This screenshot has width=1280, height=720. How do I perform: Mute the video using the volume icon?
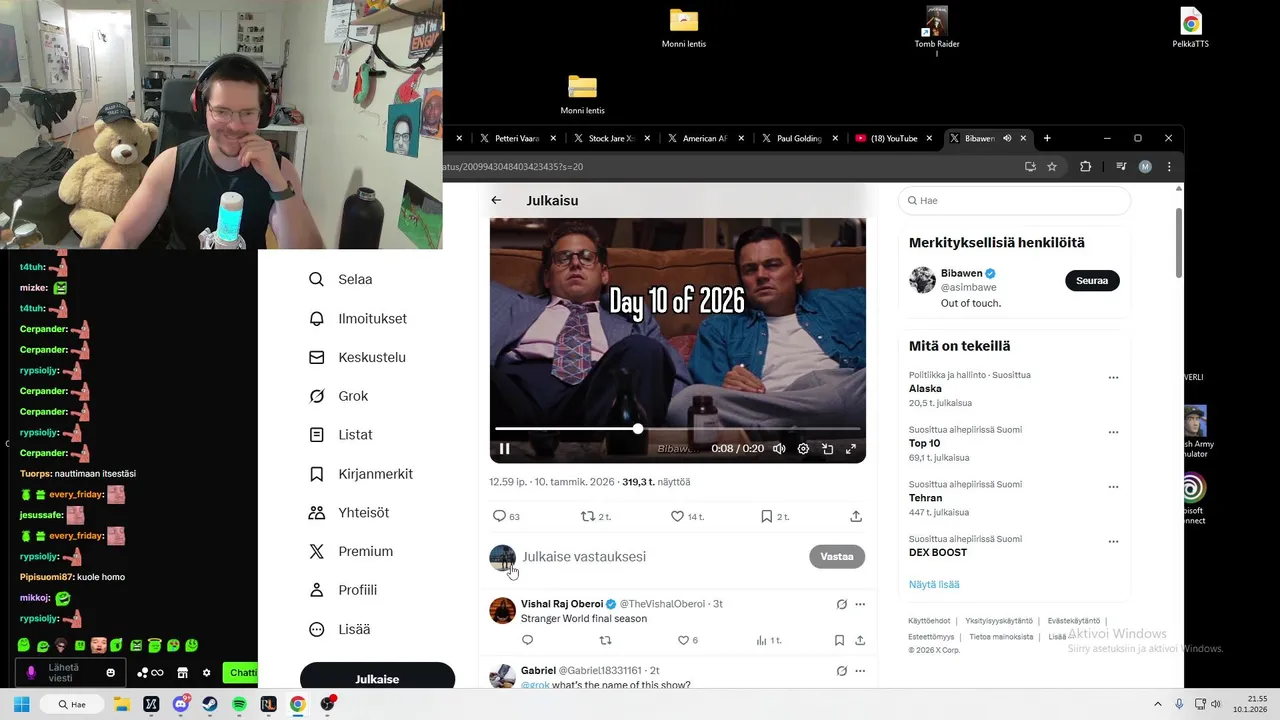779,449
